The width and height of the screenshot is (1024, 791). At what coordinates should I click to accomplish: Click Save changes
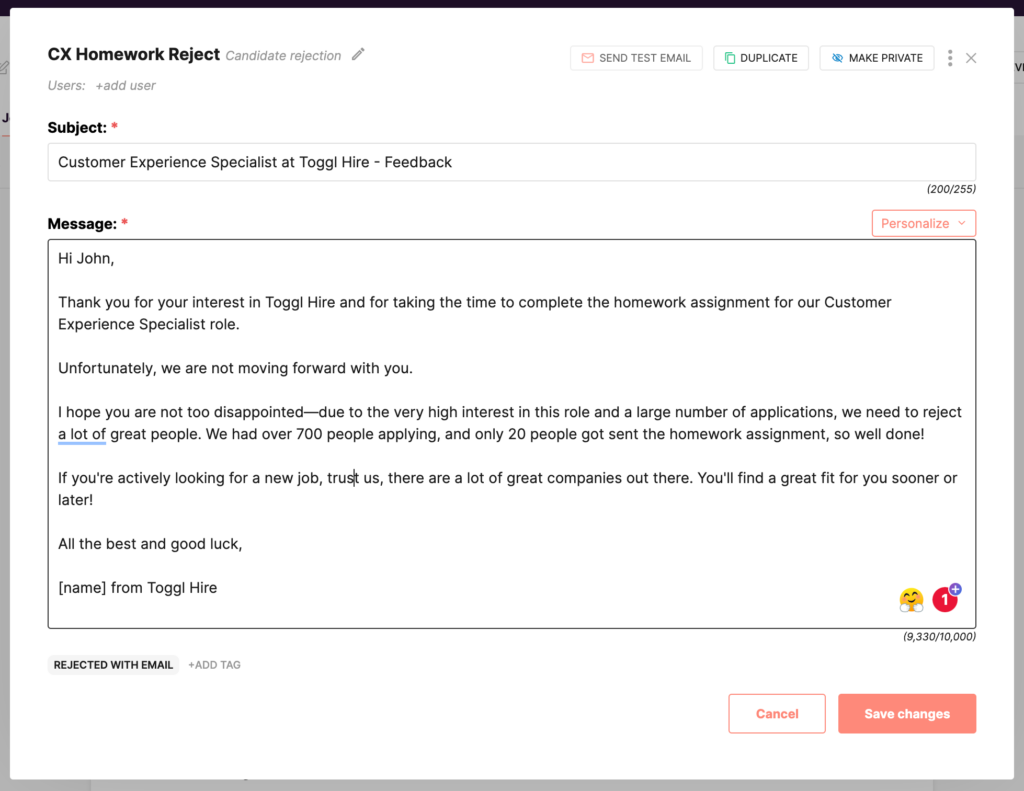tap(906, 713)
